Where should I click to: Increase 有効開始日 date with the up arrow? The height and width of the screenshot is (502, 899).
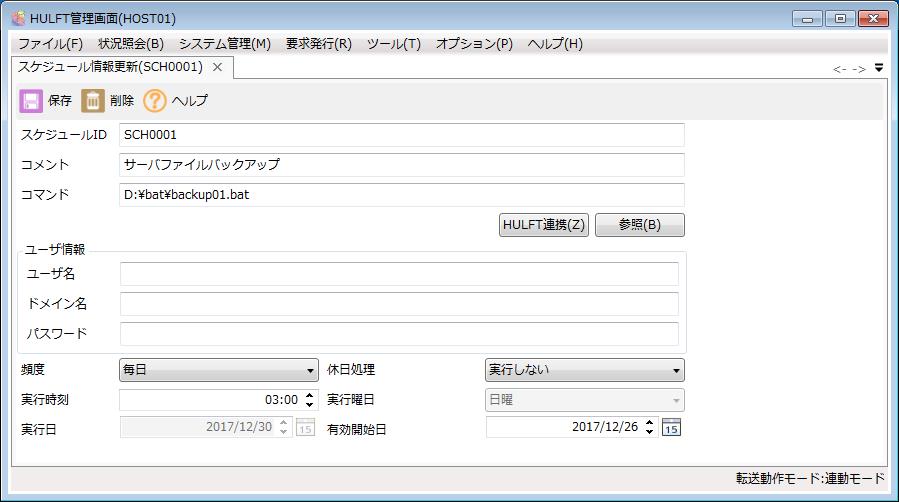click(649, 422)
